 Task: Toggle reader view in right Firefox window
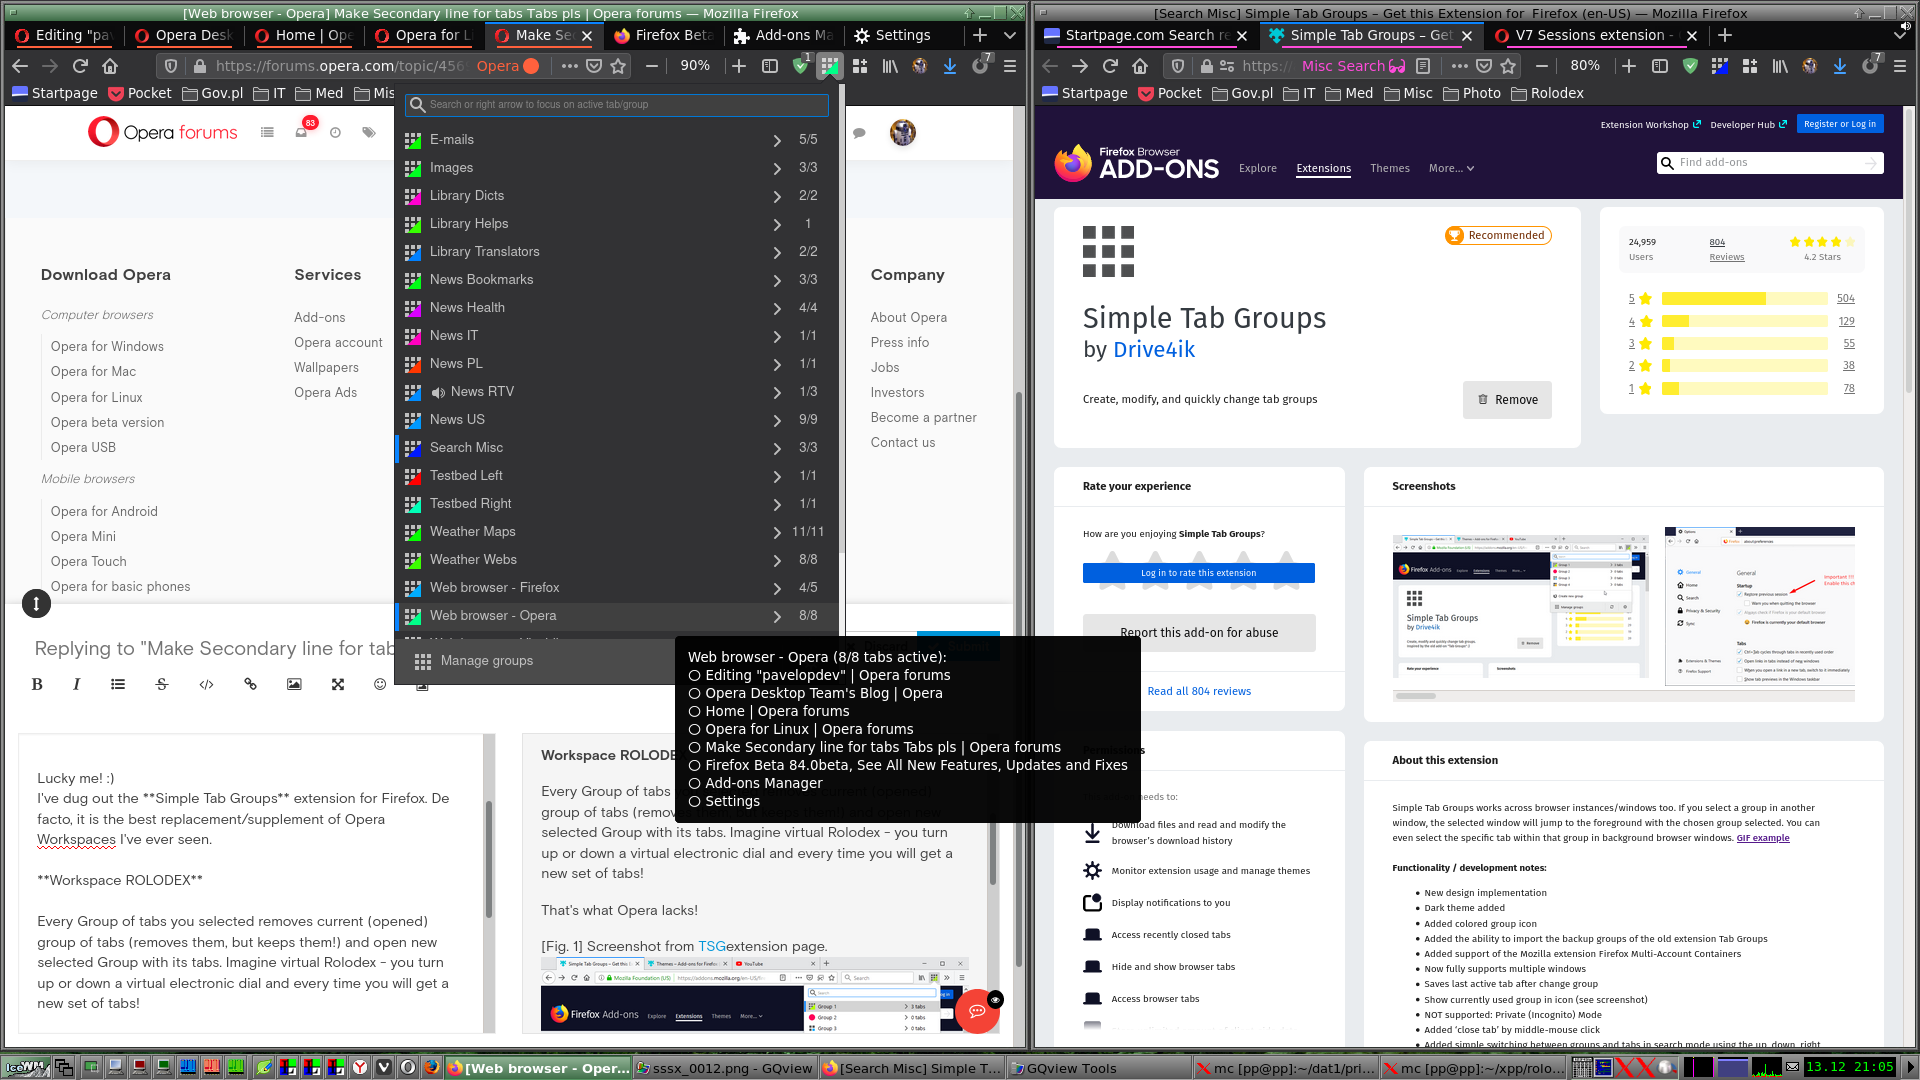click(x=1423, y=66)
